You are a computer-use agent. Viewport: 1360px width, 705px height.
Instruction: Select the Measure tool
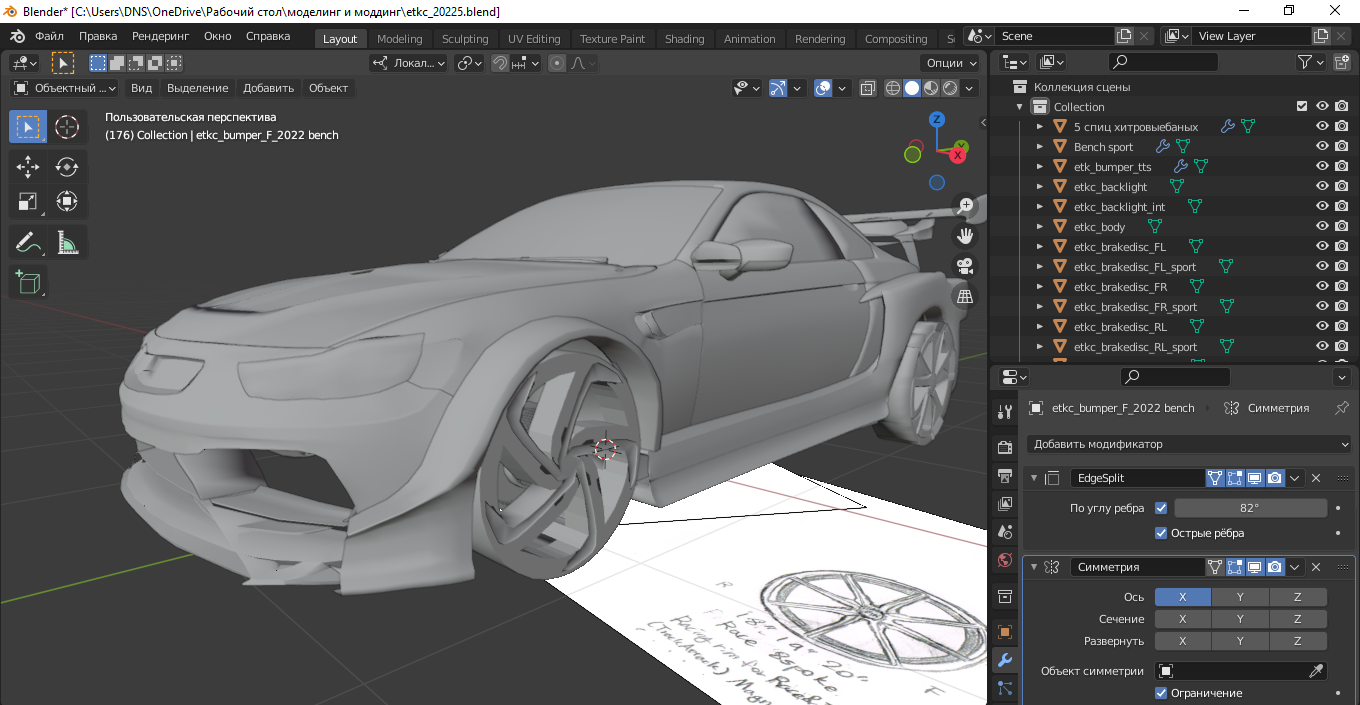[x=67, y=243]
